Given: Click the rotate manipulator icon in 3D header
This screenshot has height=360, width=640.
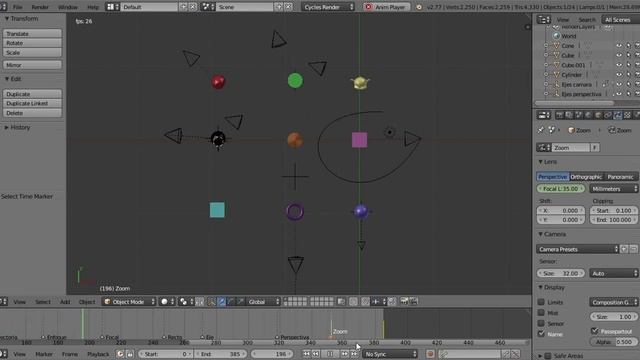Looking at the screenshot, I should click(231, 302).
